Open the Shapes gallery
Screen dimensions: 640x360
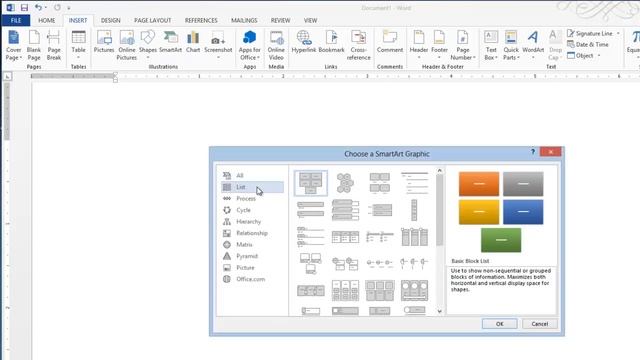point(148,45)
